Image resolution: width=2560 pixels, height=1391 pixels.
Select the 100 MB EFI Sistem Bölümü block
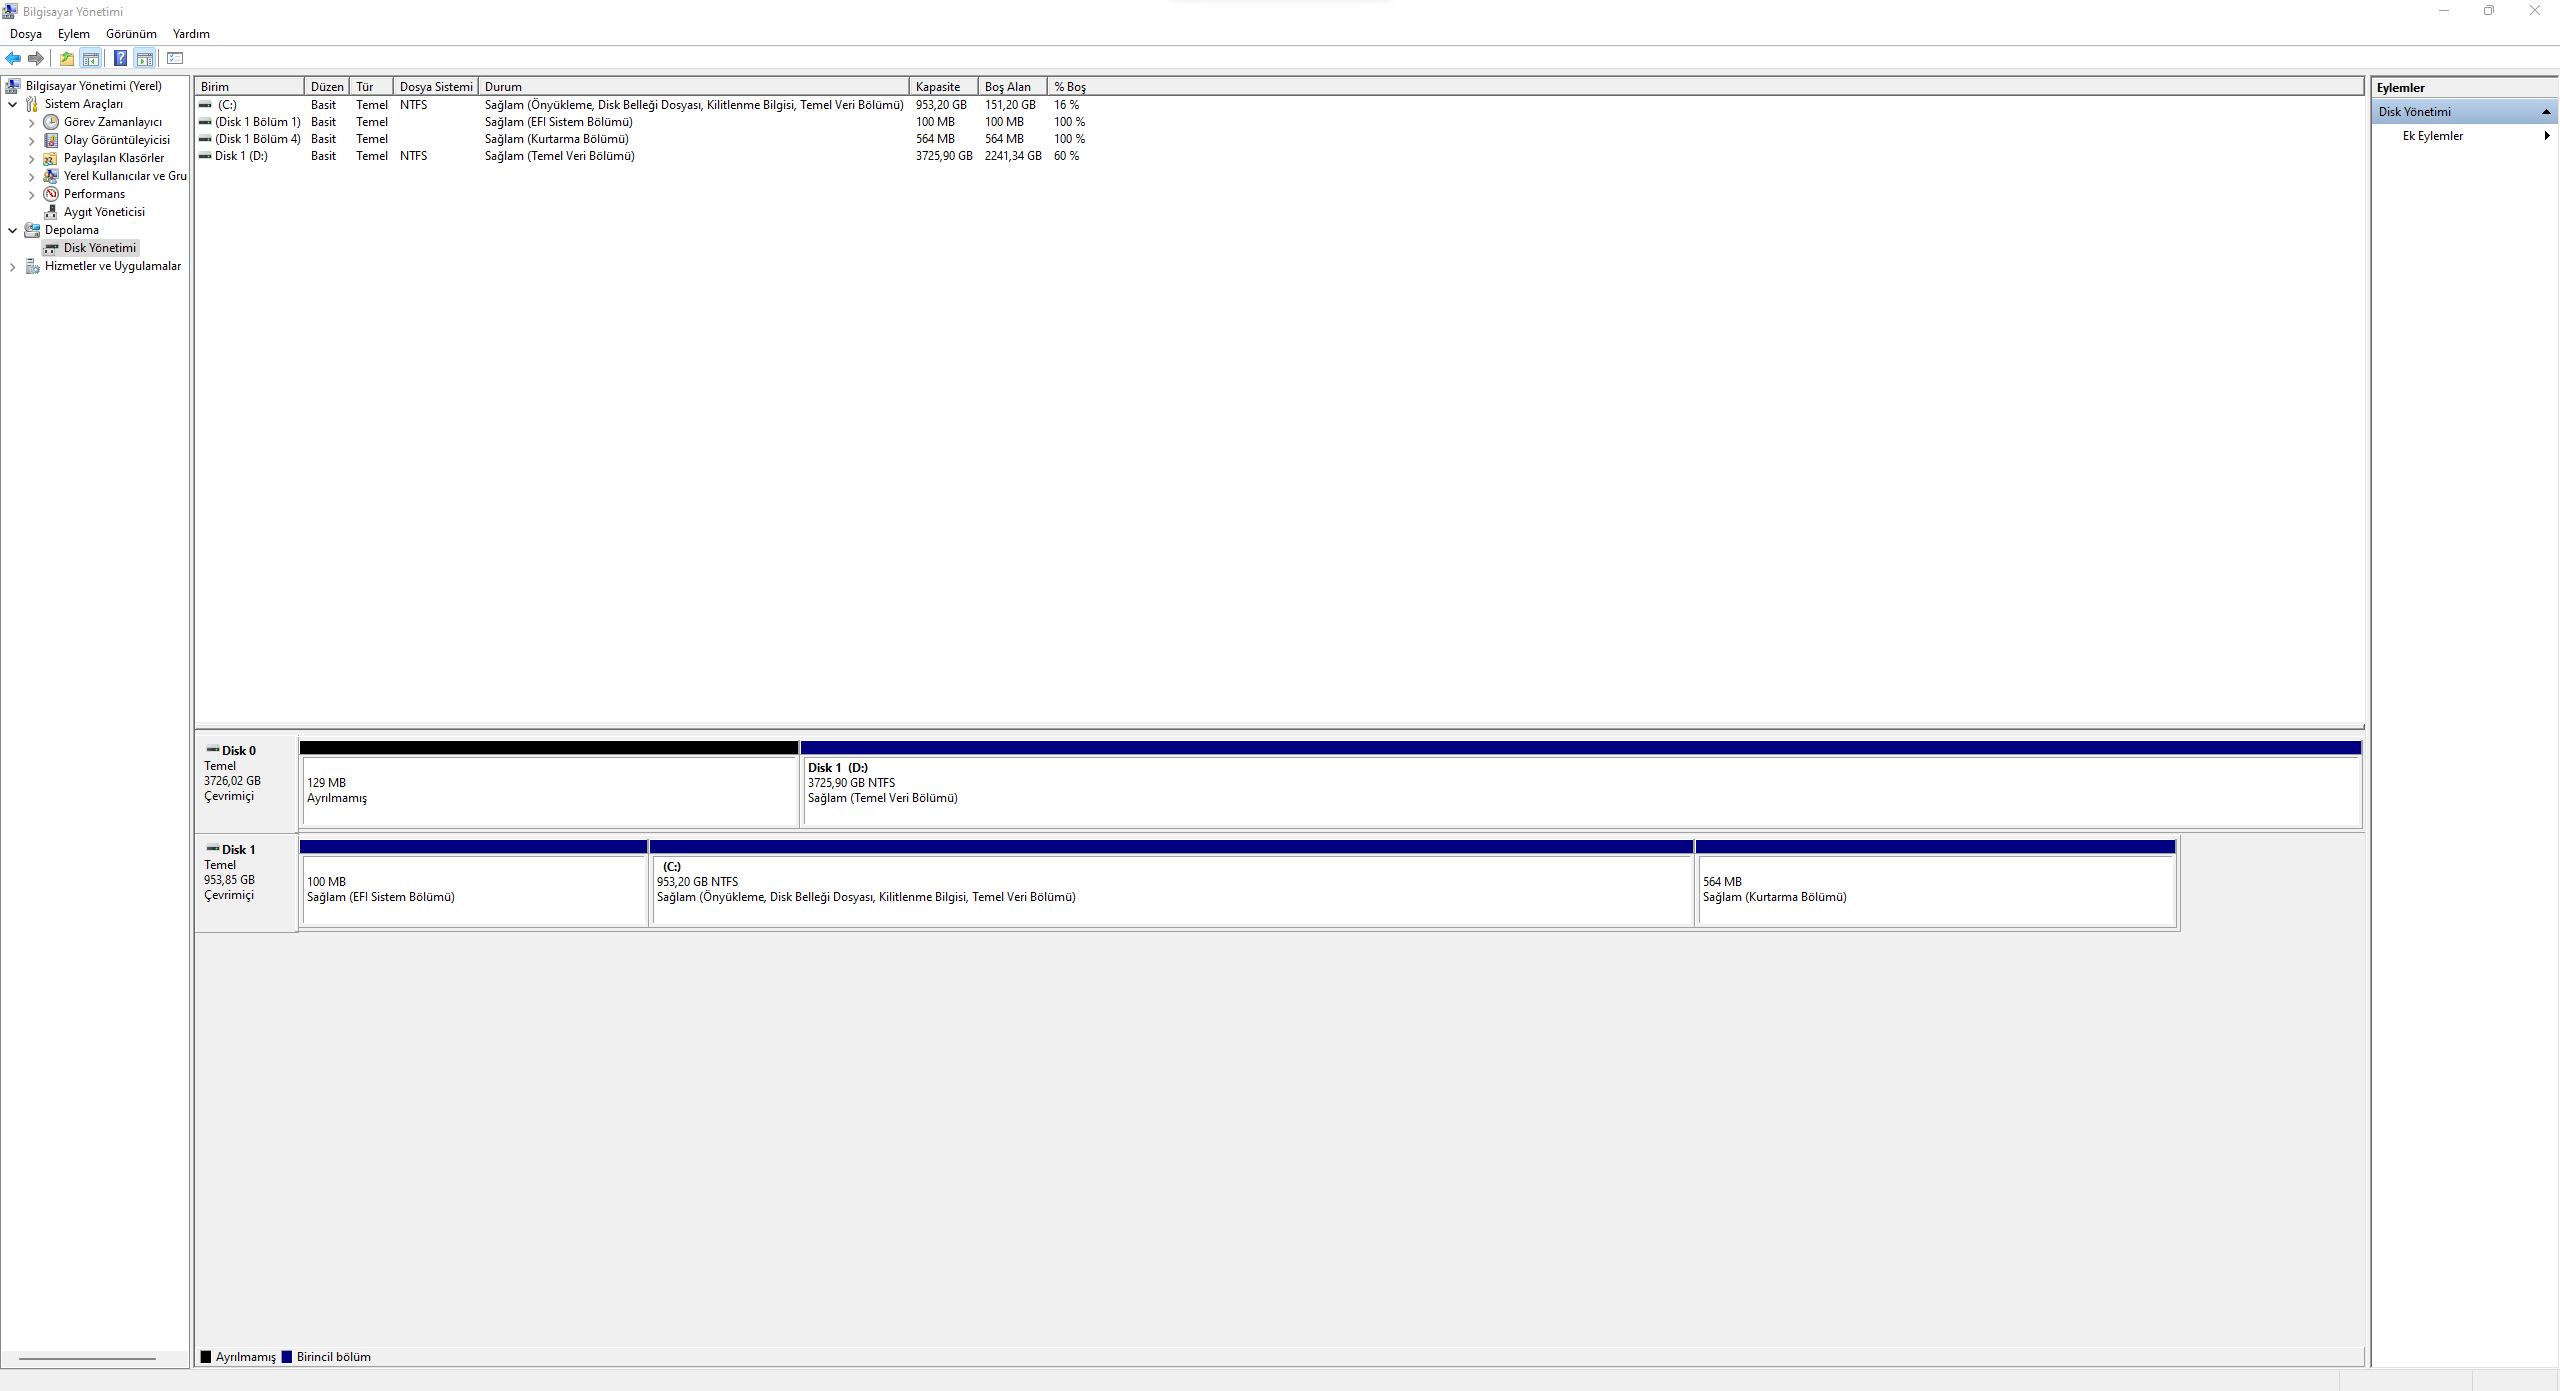tap(473, 883)
